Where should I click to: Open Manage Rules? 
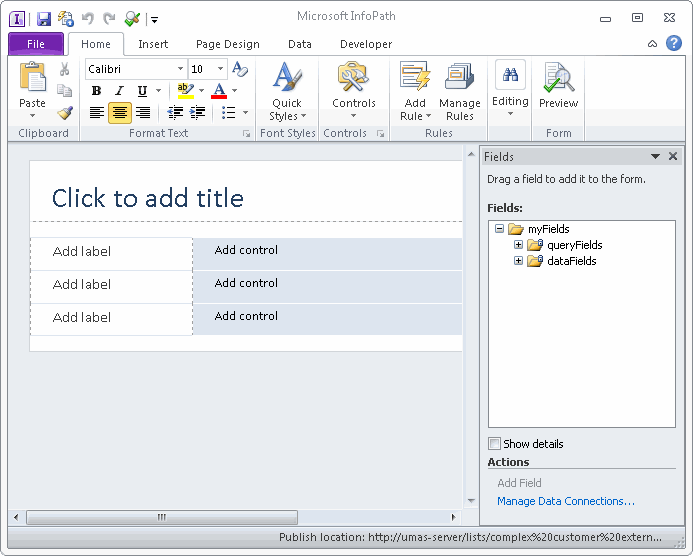(x=460, y=92)
